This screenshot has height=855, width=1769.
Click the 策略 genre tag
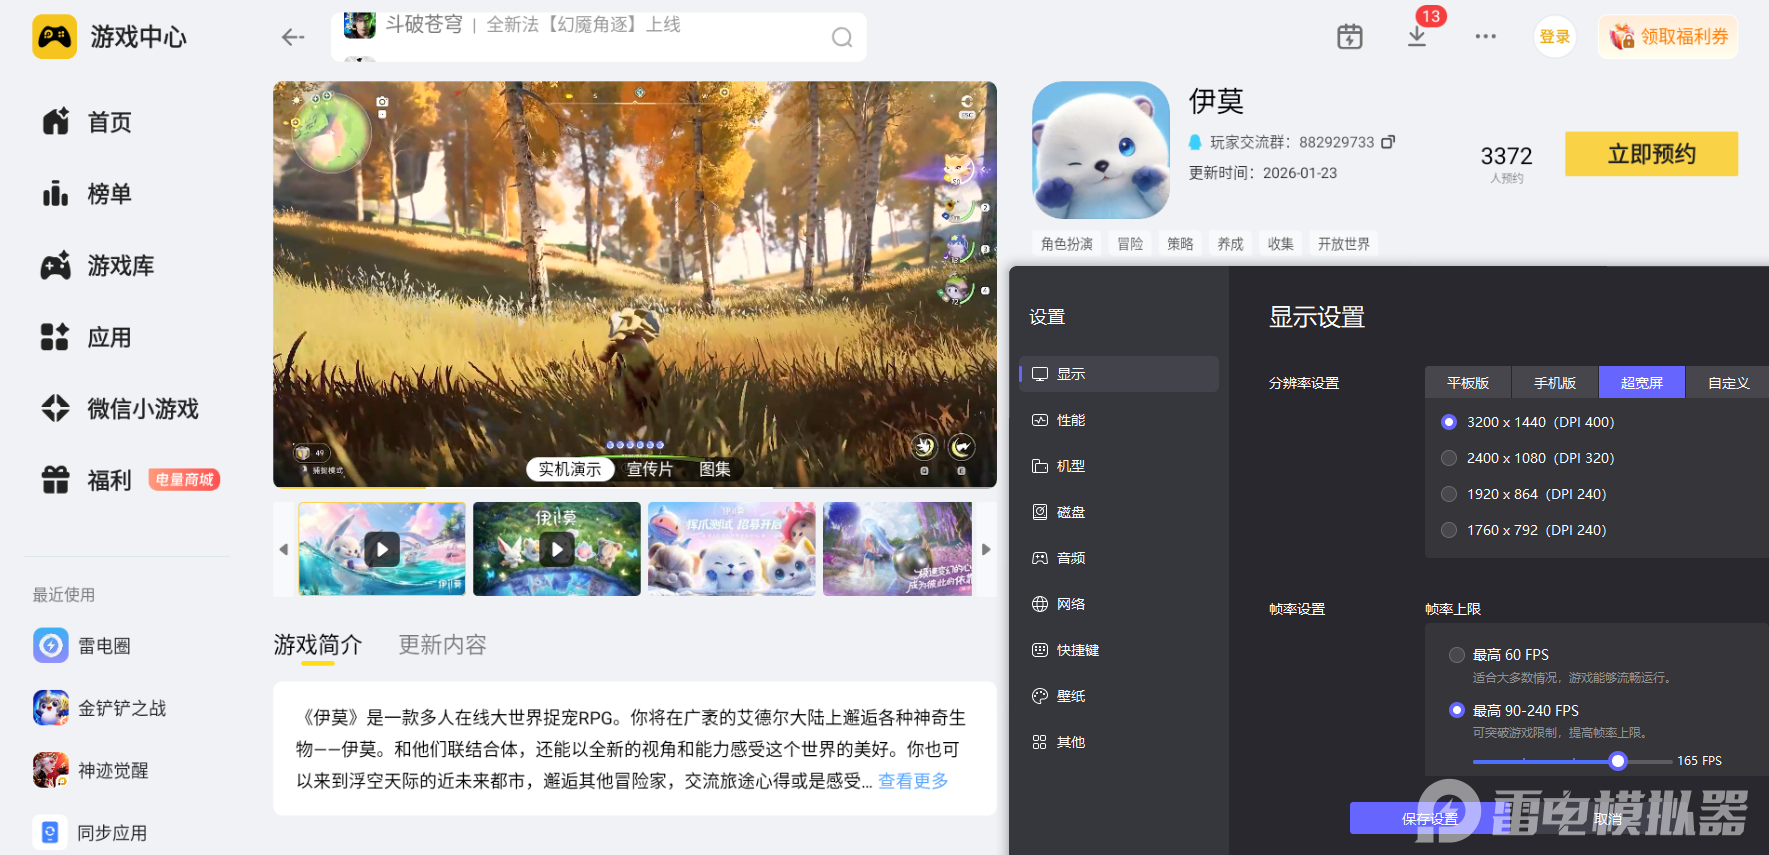pos(1181,244)
